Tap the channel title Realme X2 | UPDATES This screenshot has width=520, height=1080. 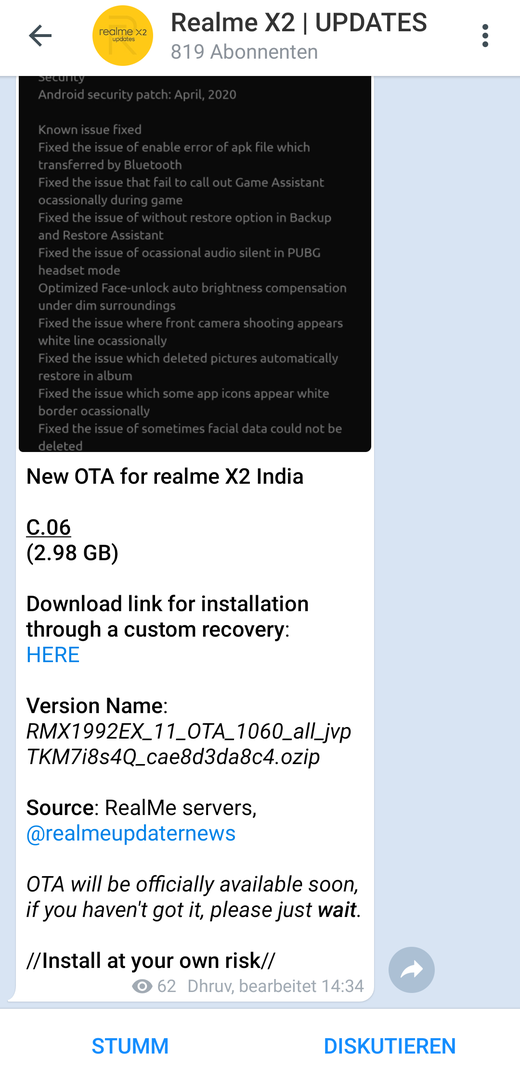coord(299,23)
